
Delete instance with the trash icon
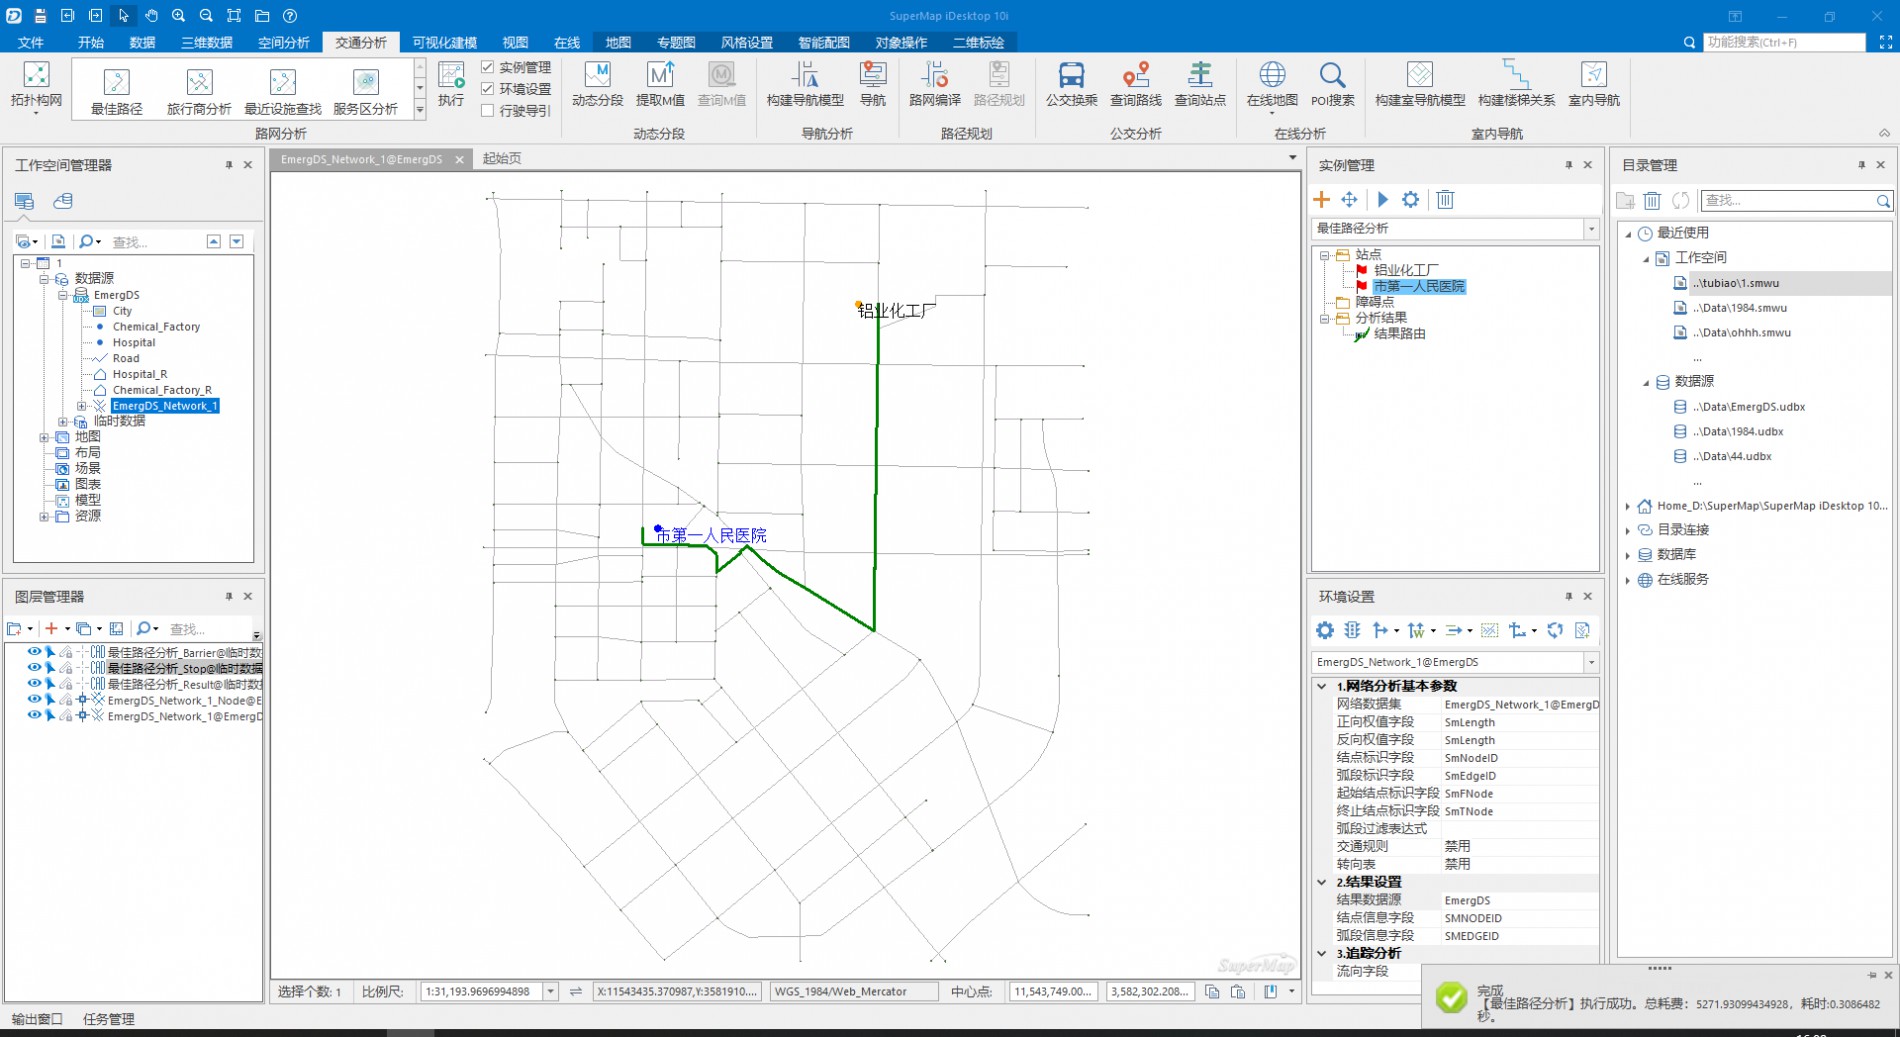(x=1445, y=200)
